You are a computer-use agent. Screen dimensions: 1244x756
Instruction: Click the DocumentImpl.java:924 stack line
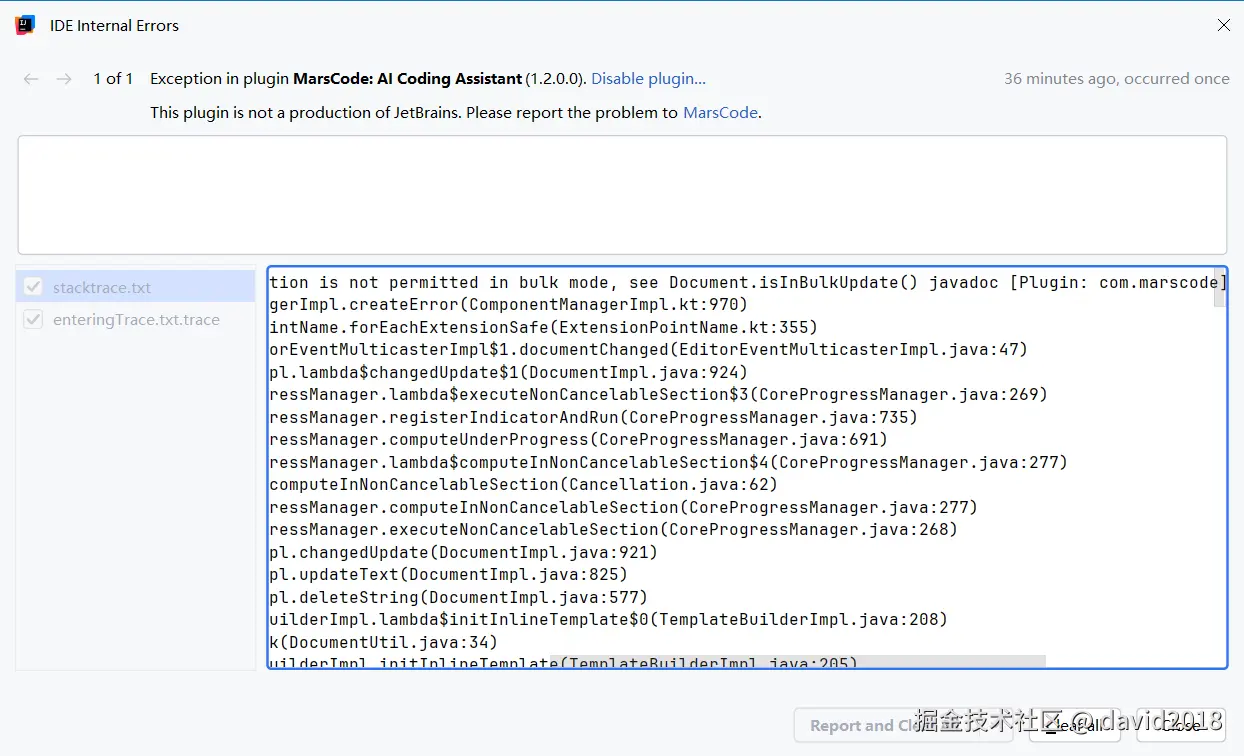(x=508, y=372)
